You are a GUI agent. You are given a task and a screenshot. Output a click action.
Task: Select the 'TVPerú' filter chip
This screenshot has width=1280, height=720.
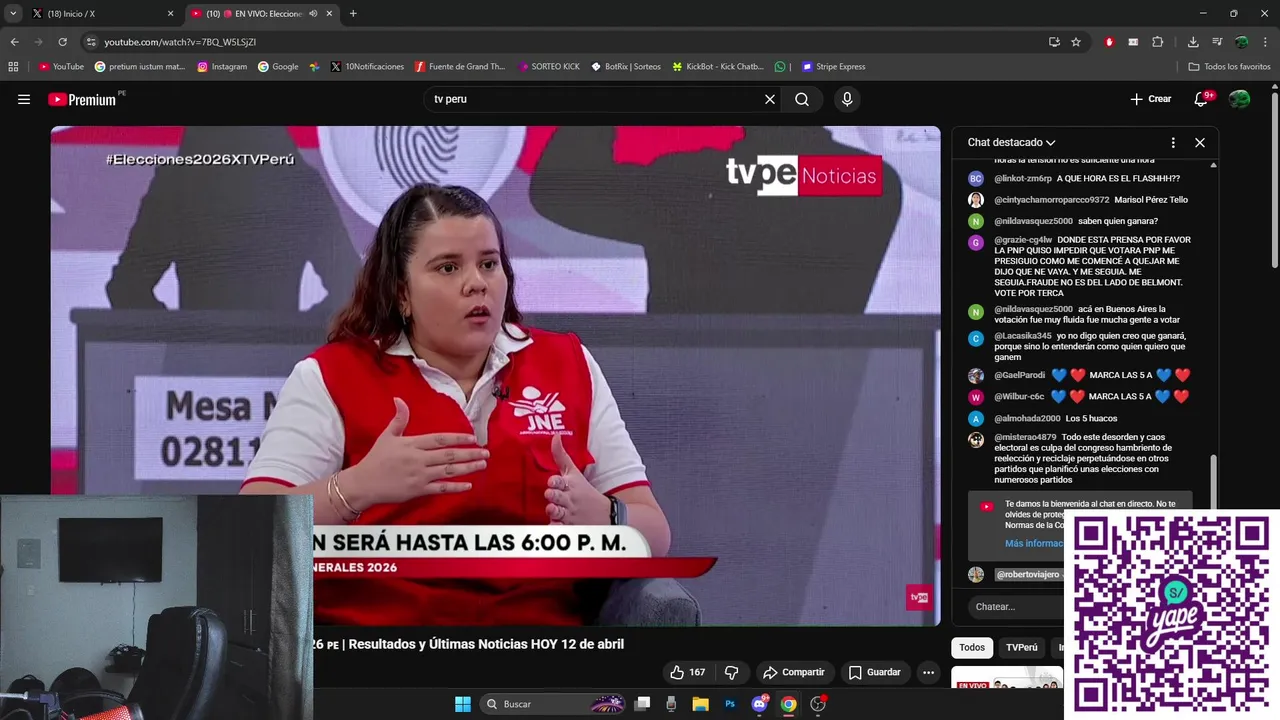(1022, 647)
